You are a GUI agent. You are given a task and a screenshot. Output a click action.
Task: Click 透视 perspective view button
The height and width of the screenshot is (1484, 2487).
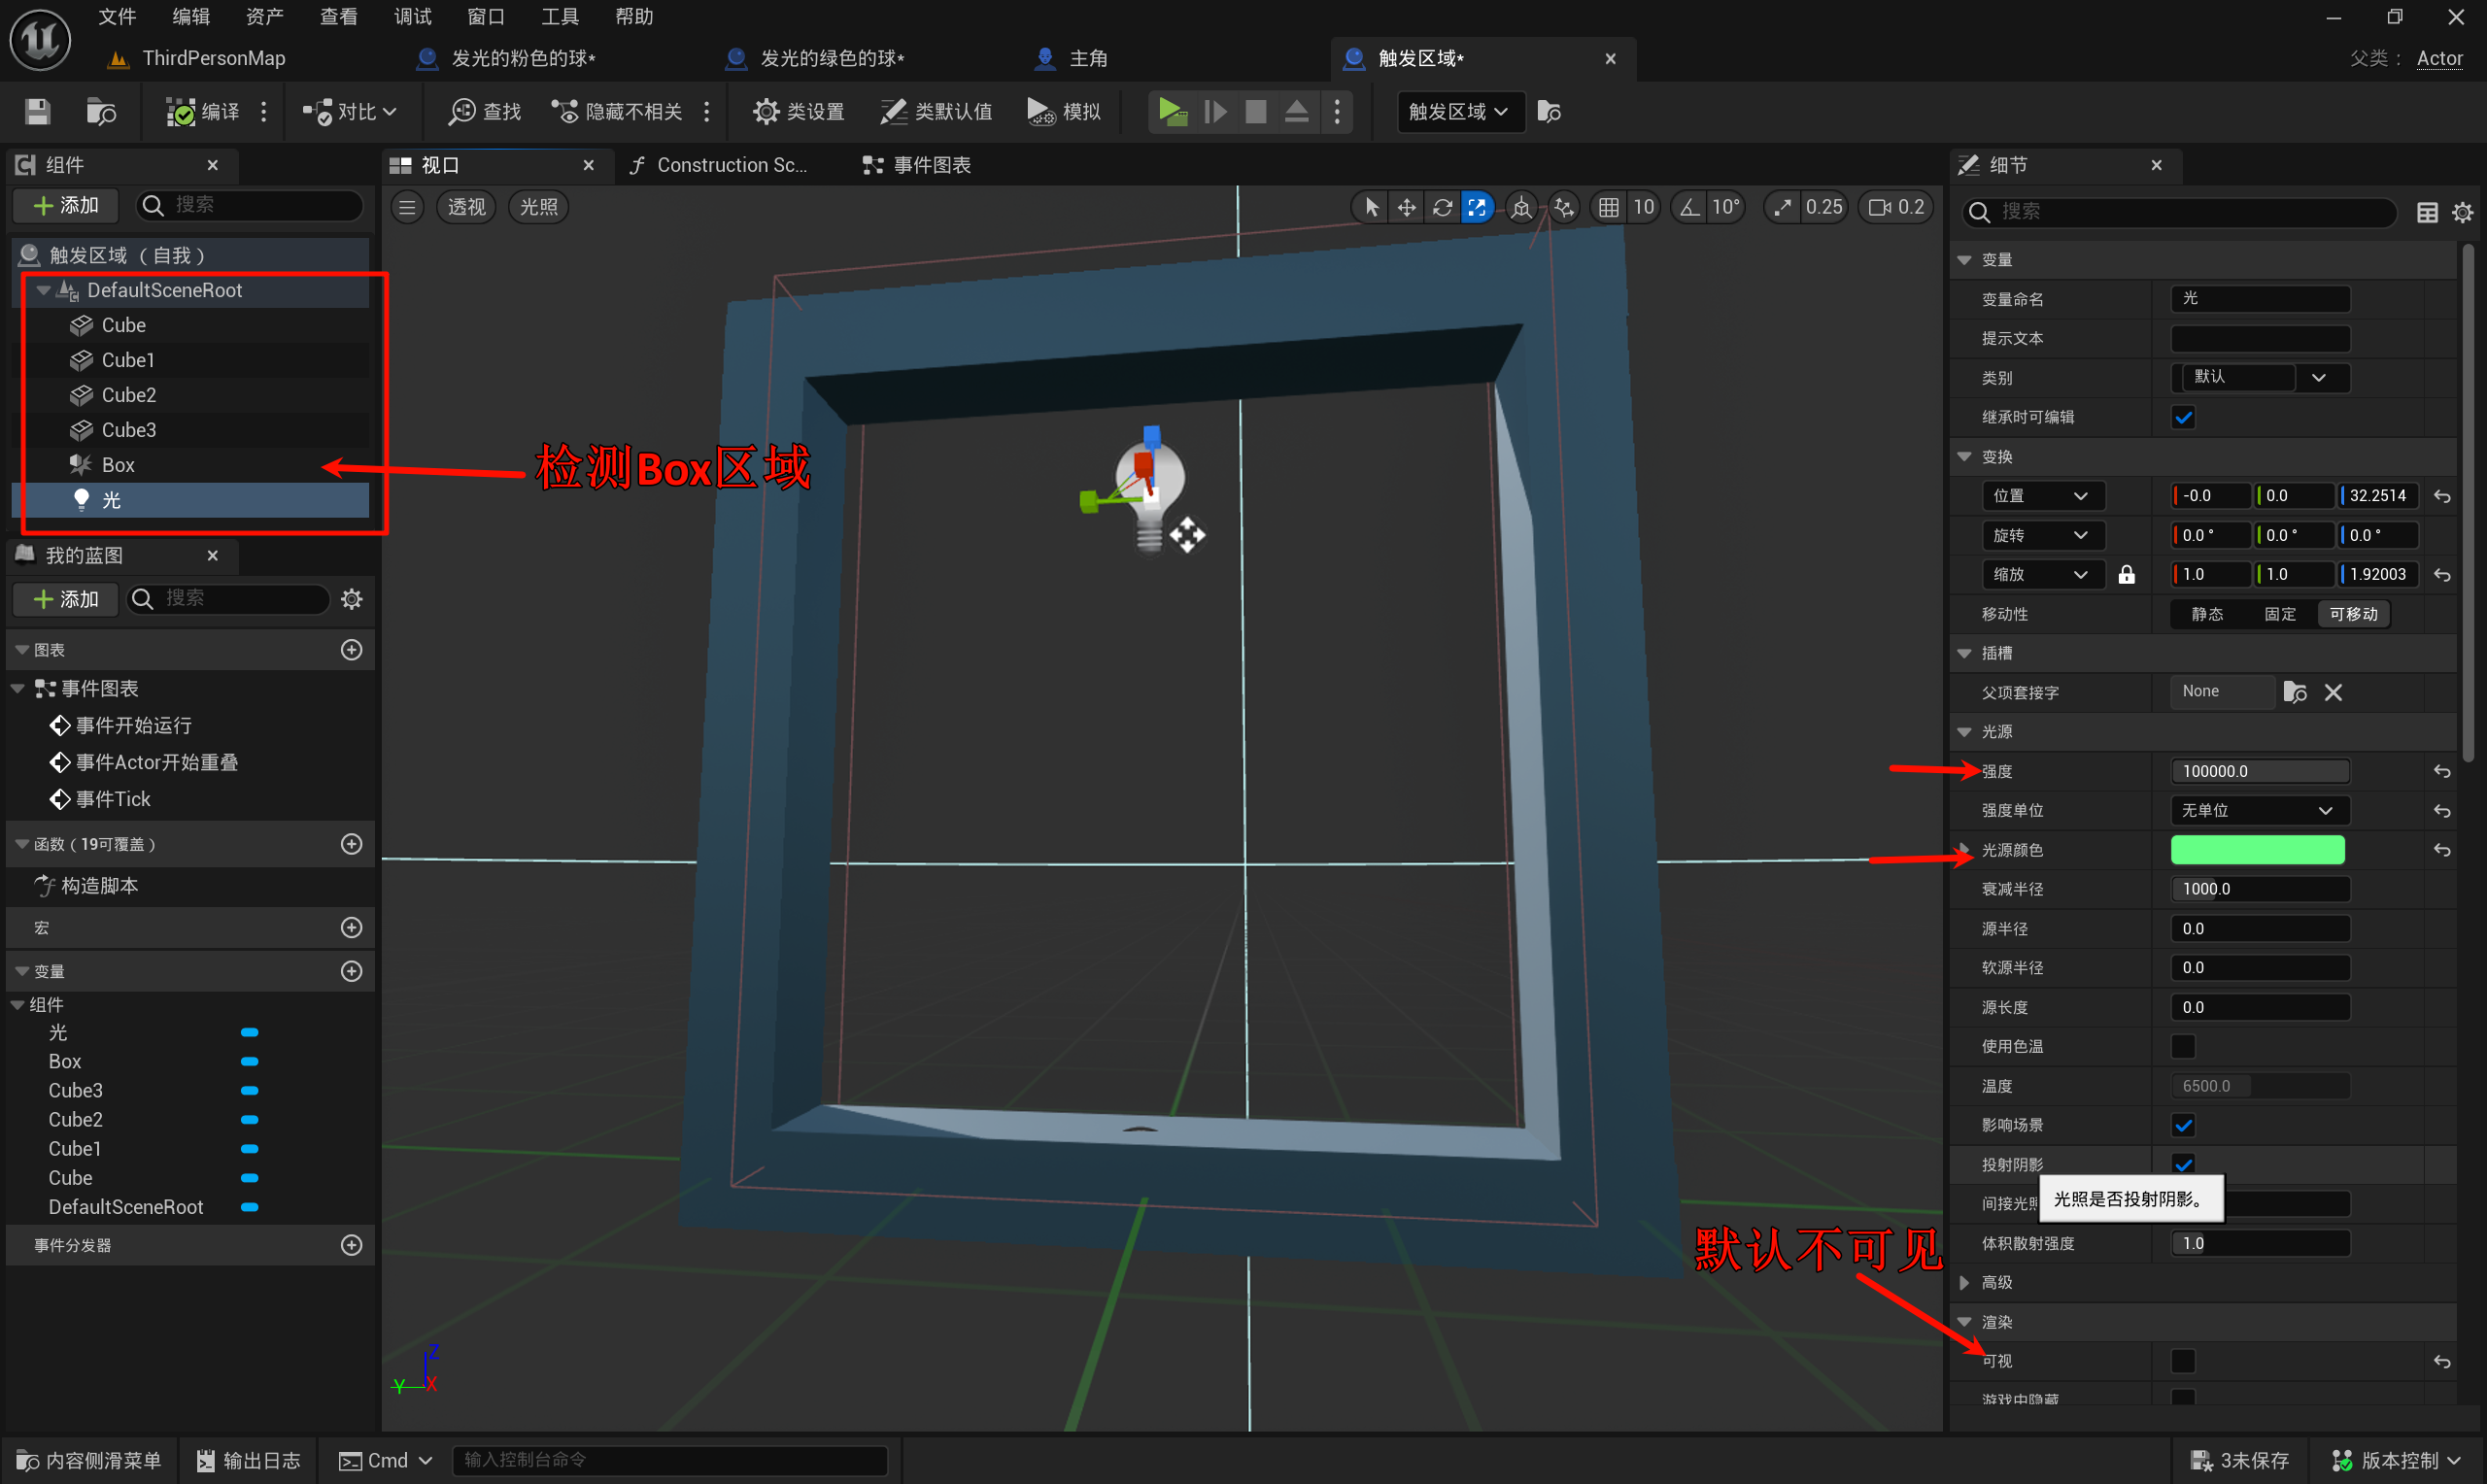point(466,207)
